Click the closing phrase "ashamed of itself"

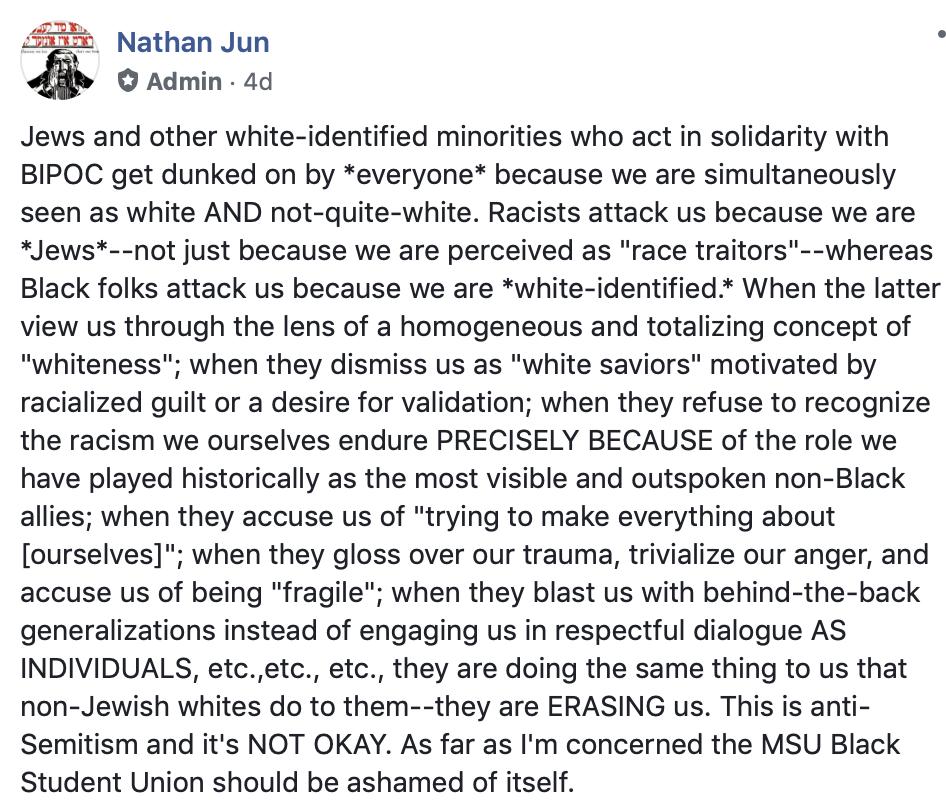[459, 782]
